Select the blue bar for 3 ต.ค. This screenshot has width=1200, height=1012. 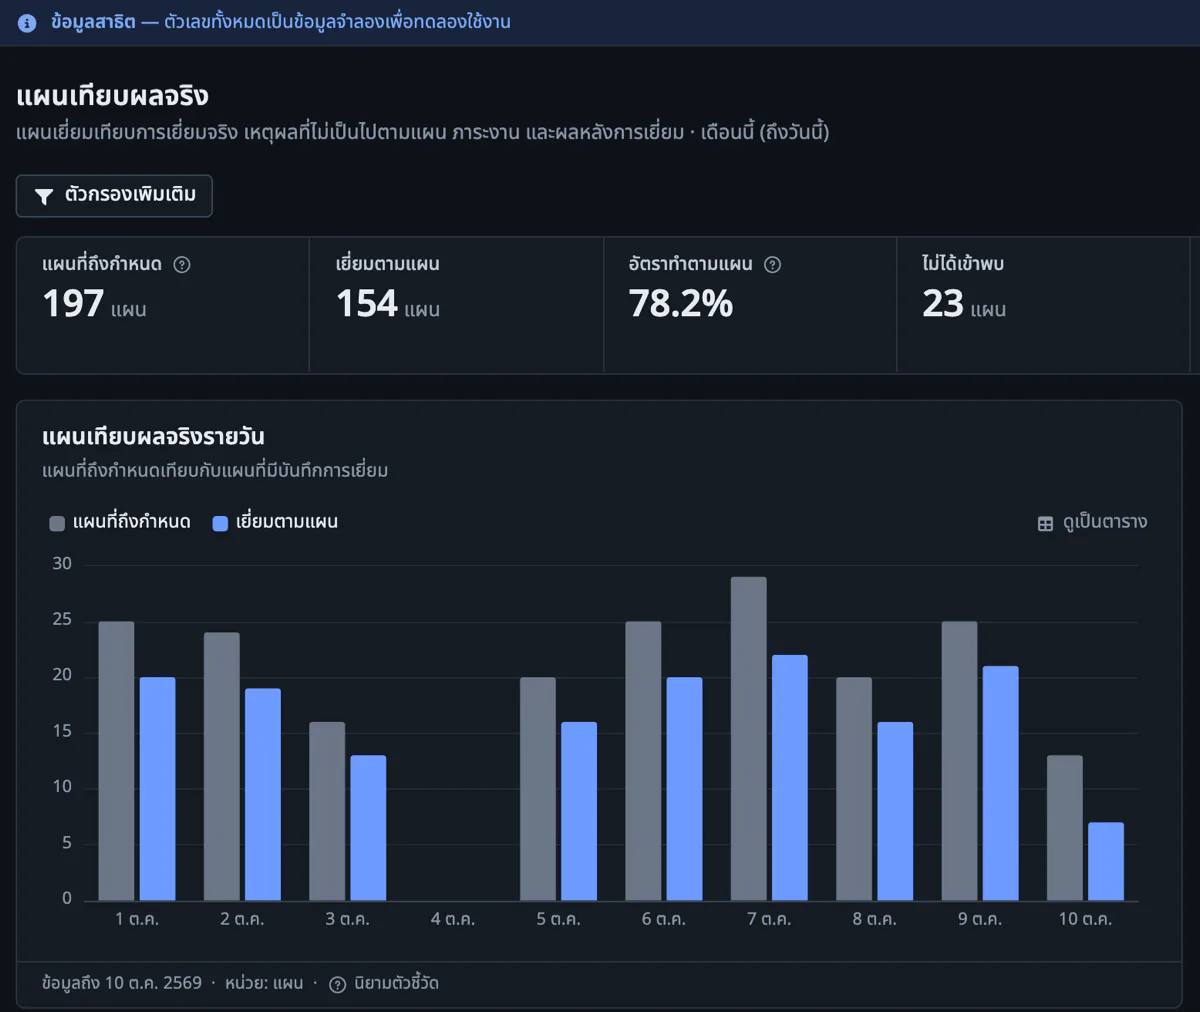368,828
